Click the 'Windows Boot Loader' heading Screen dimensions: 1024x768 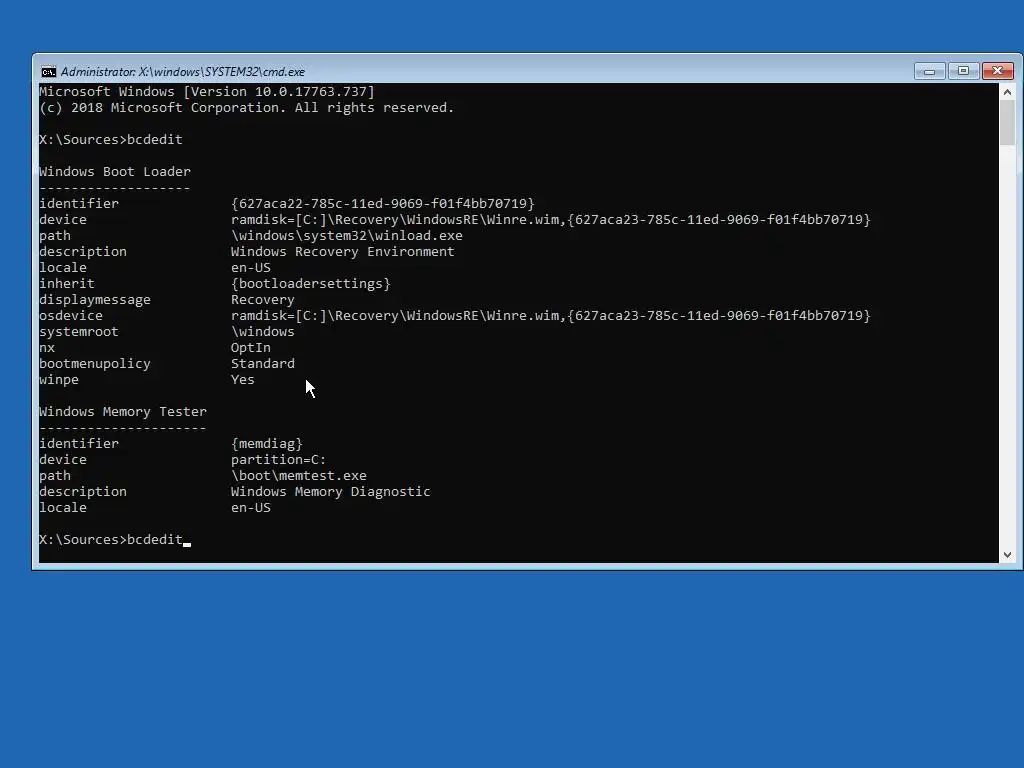point(115,172)
